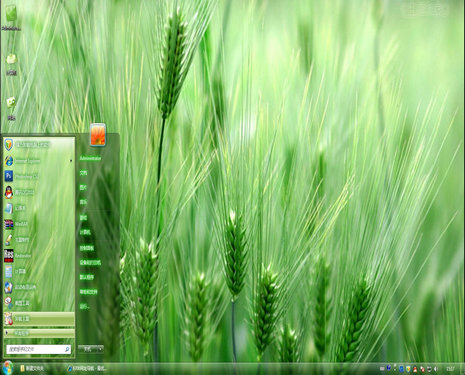Click the Shut down button
Image resolution: width=465 pixels, height=375 pixels.
pos(88,349)
